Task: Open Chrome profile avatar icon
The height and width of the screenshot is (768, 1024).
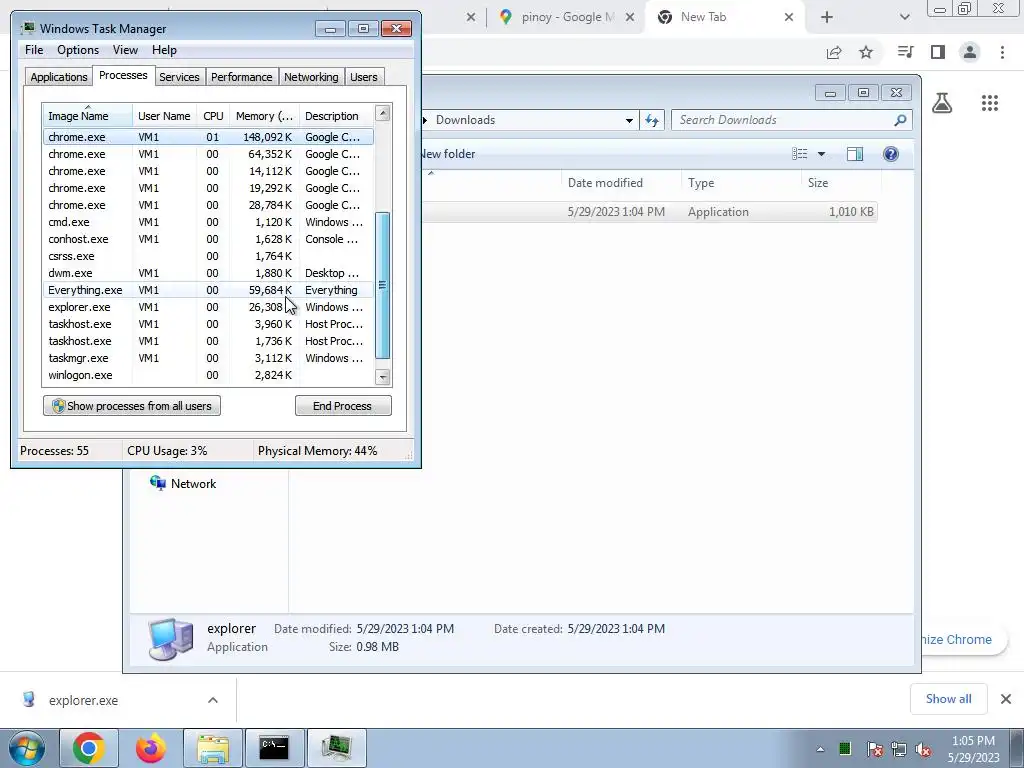Action: coord(970,52)
